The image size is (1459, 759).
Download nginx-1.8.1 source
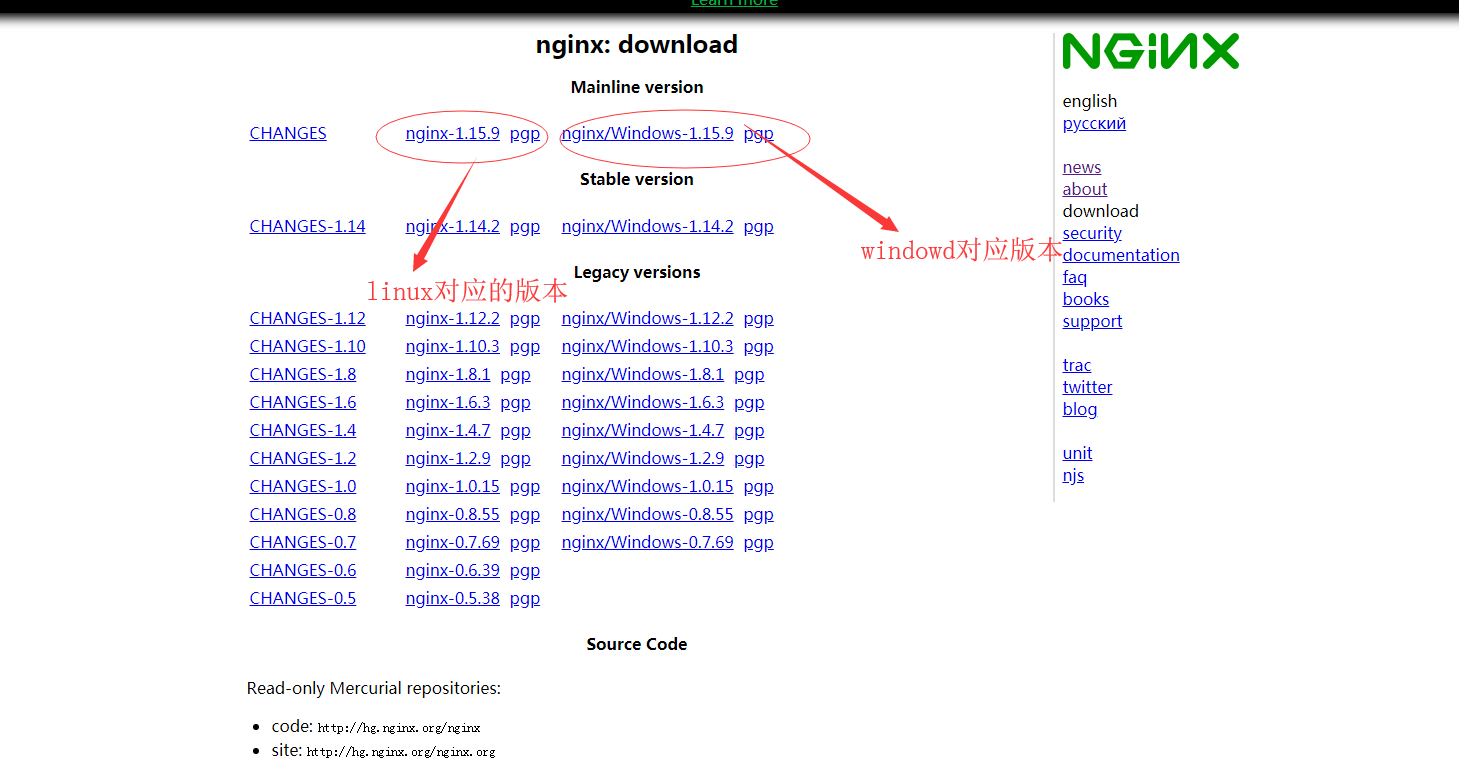(x=448, y=374)
